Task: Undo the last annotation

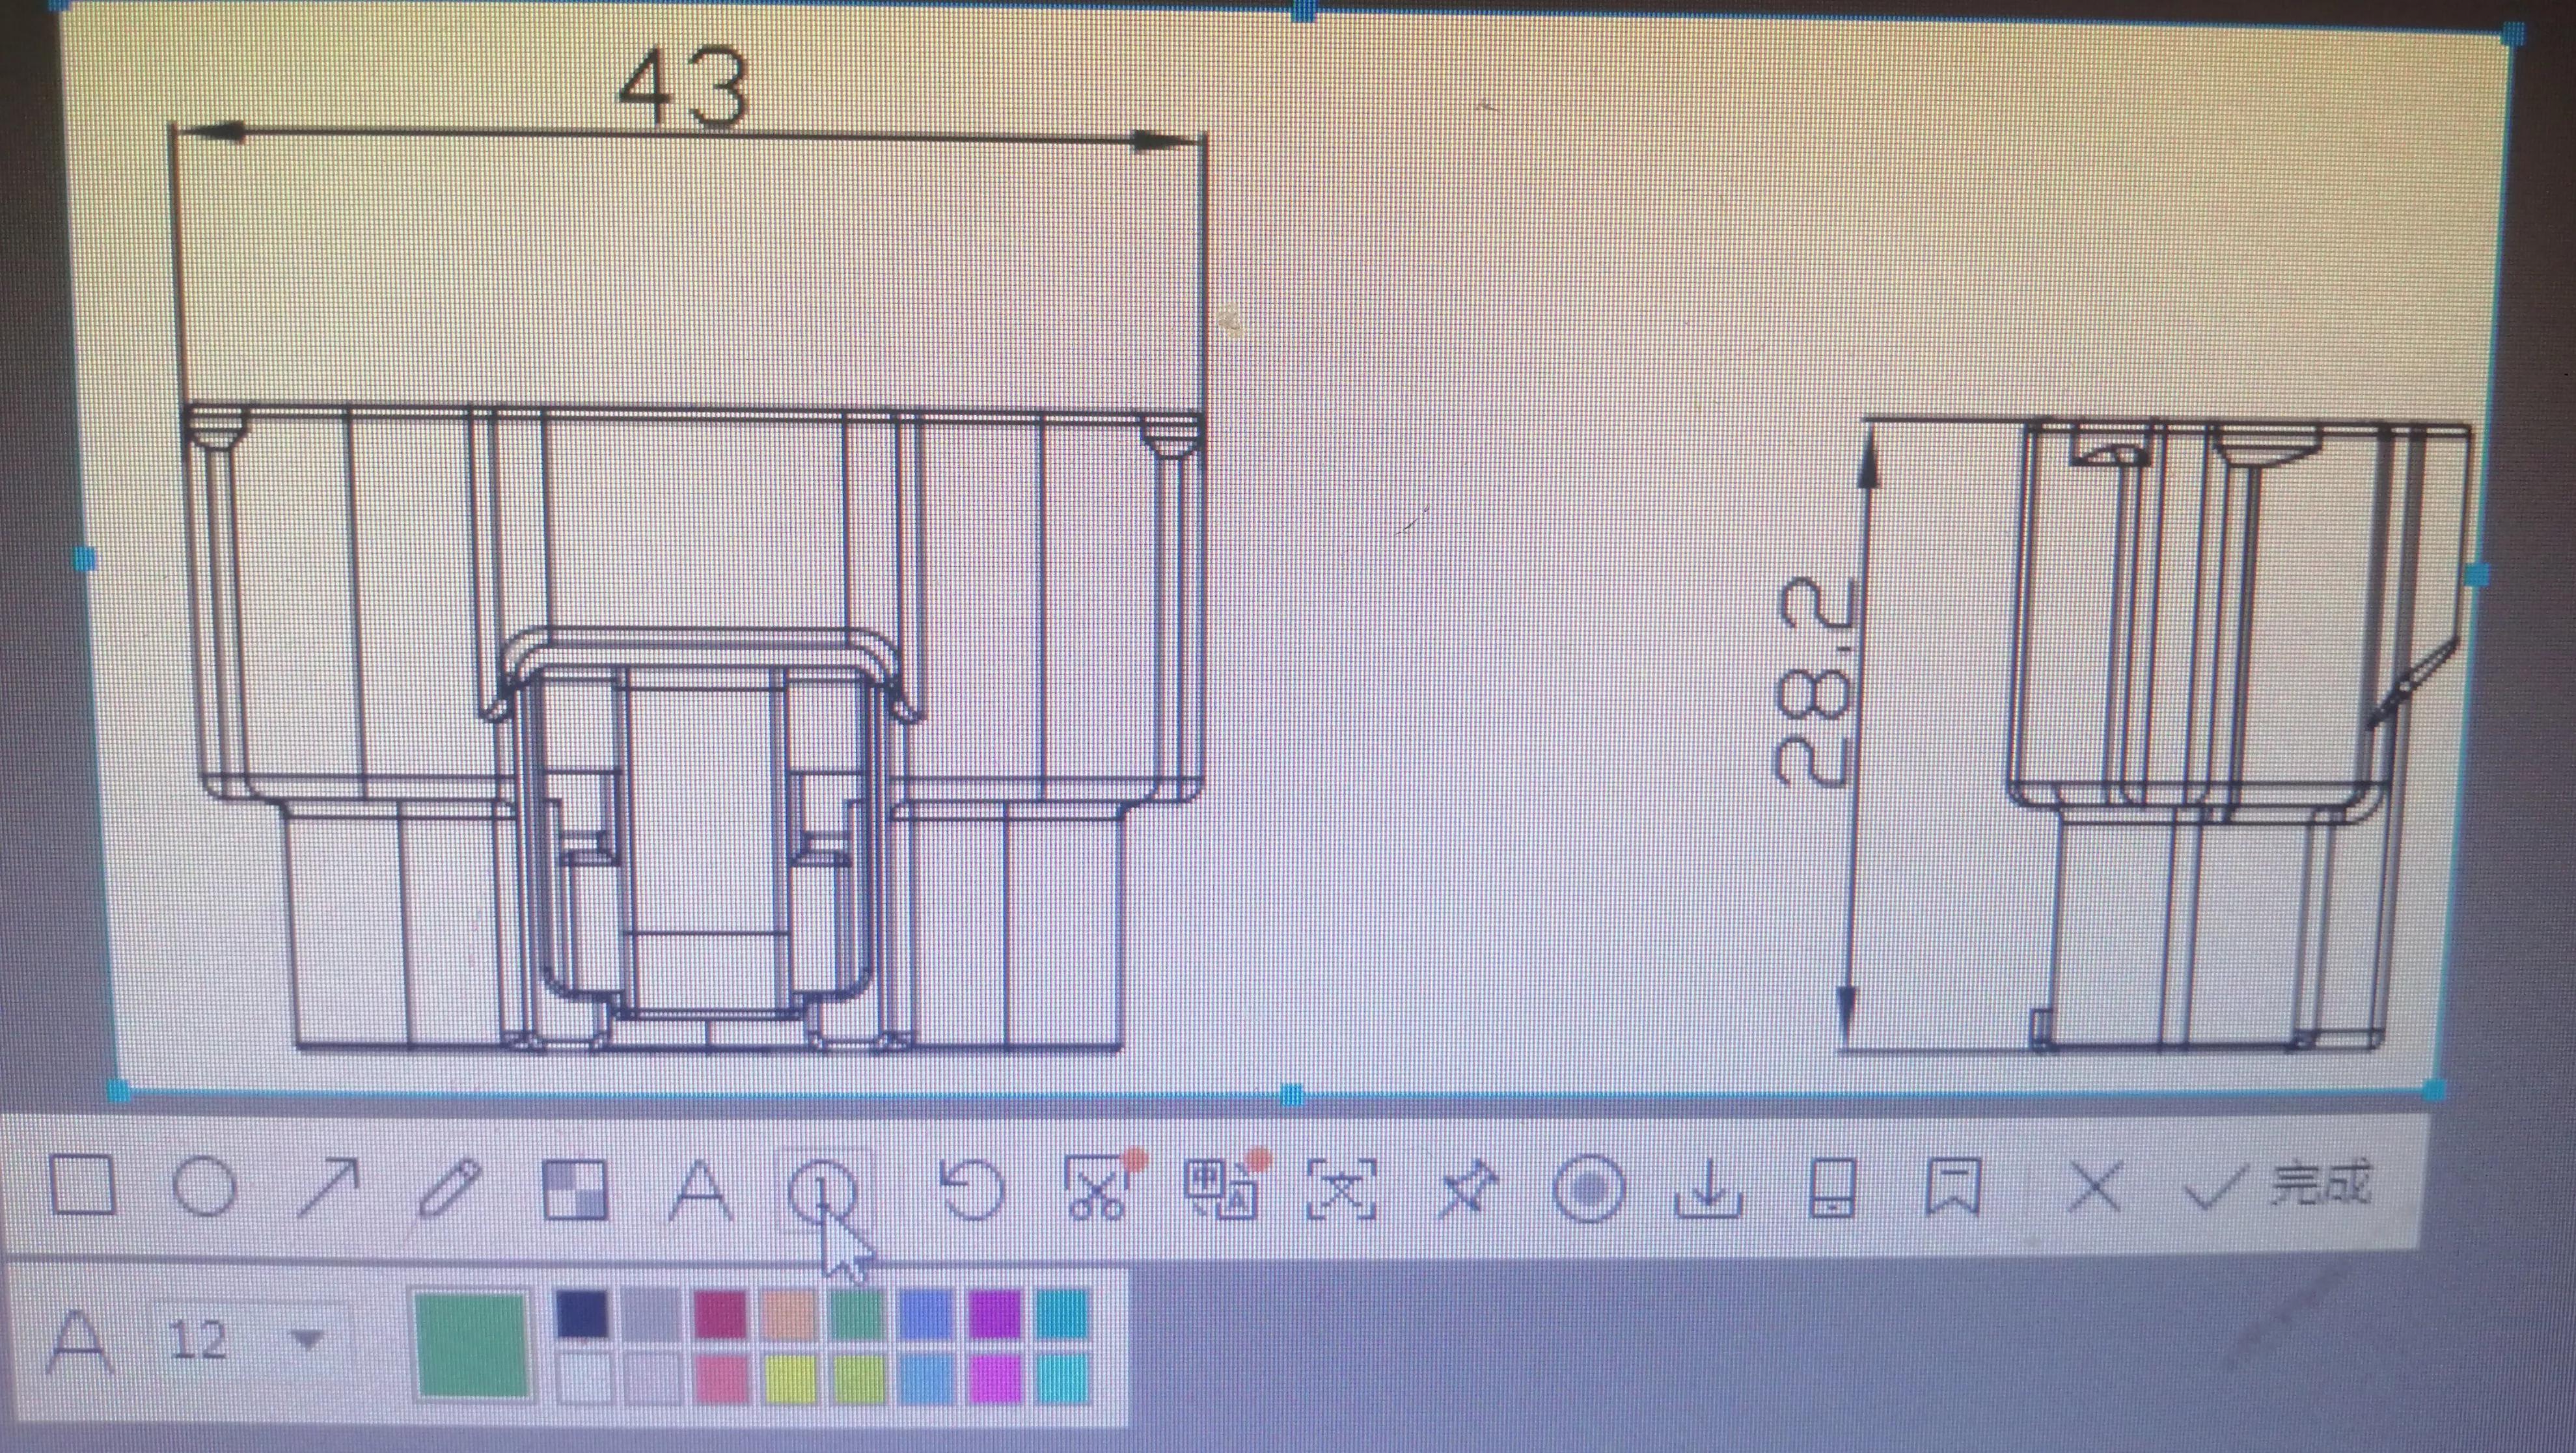Action: click(x=972, y=1190)
